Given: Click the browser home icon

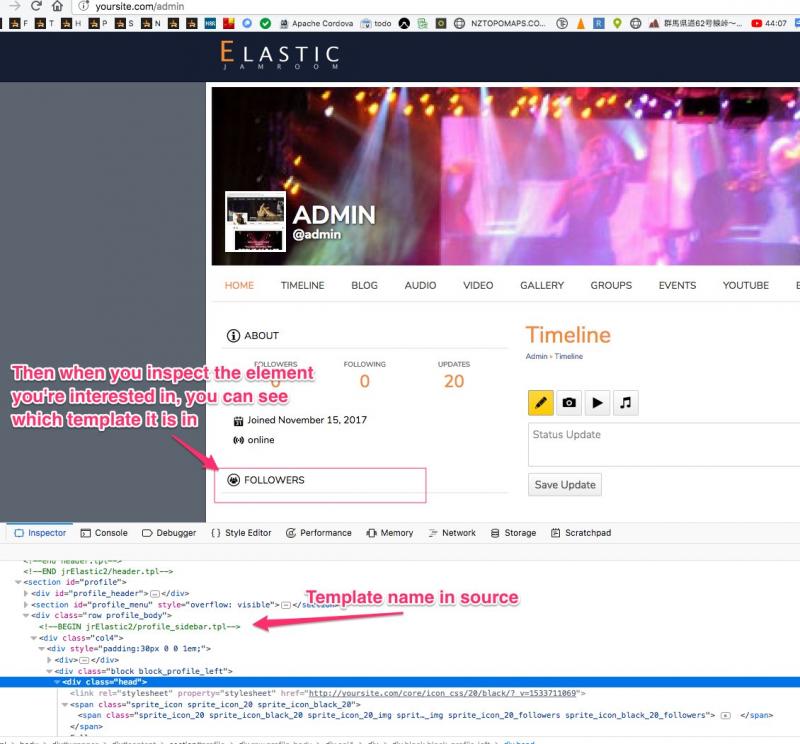Looking at the screenshot, I should tap(59, 6).
